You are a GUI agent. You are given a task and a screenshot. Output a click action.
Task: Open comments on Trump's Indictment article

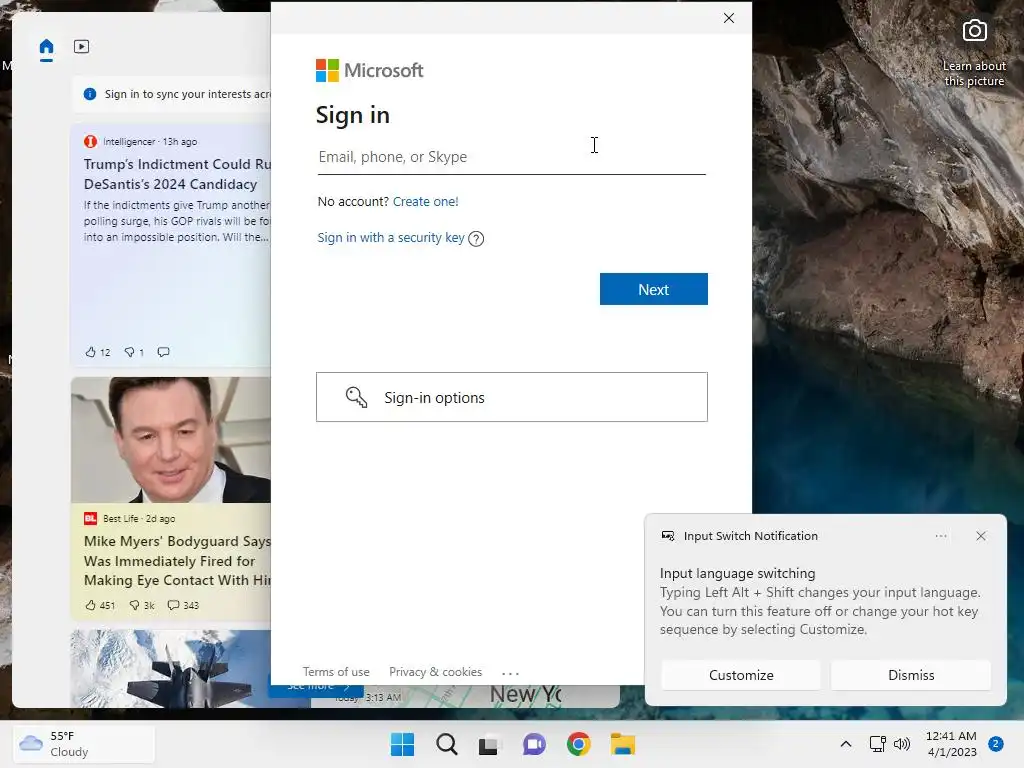[163, 352]
